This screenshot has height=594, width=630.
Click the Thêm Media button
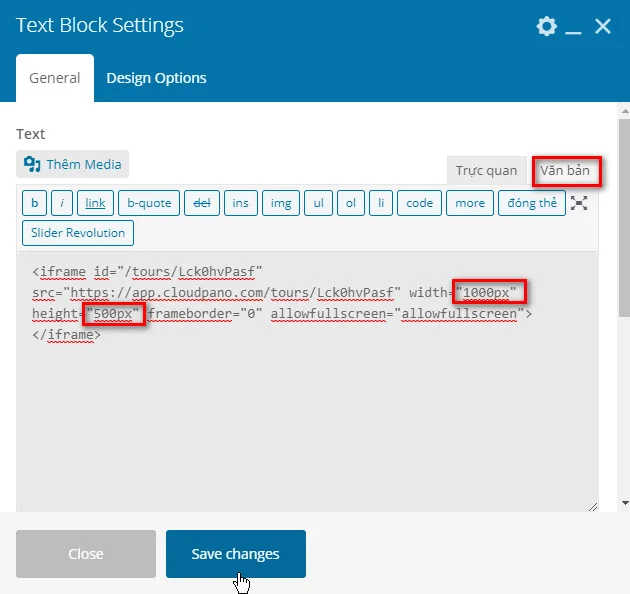tap(72, 164)
